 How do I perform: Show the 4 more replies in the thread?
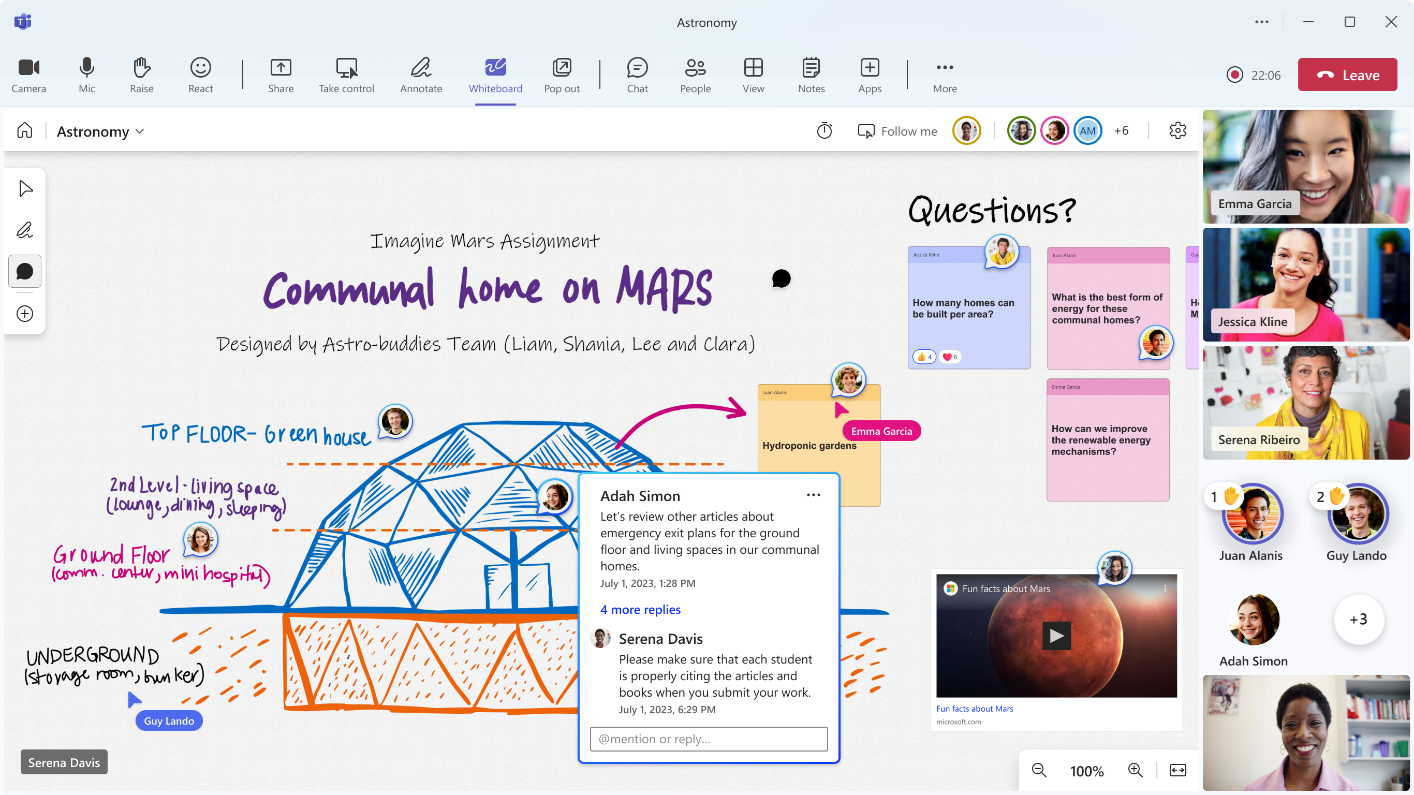click(x=640, y=610)
